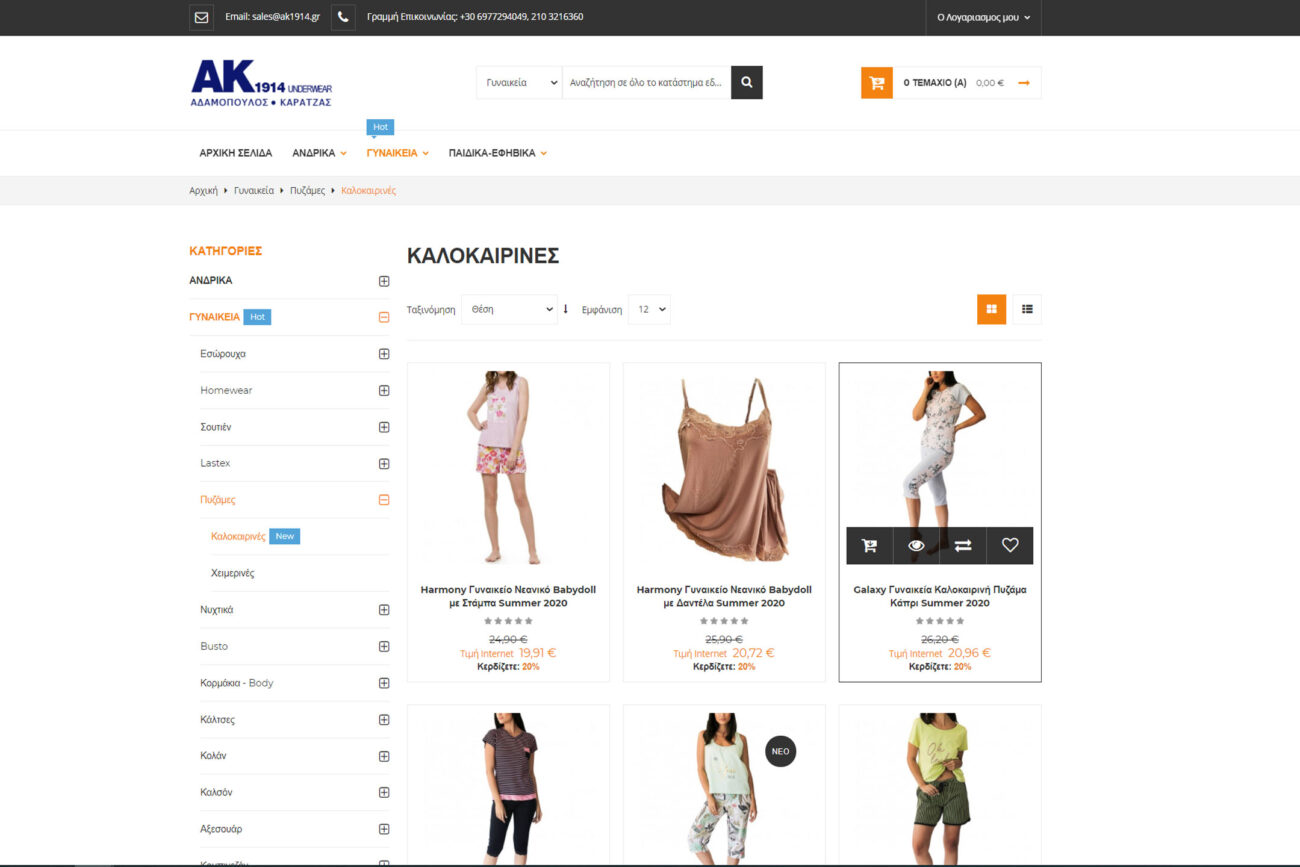Expand the ΑΝΔΡΙΚΑ category in sidebar
The image size is (1300, 867).
point(384,281)
